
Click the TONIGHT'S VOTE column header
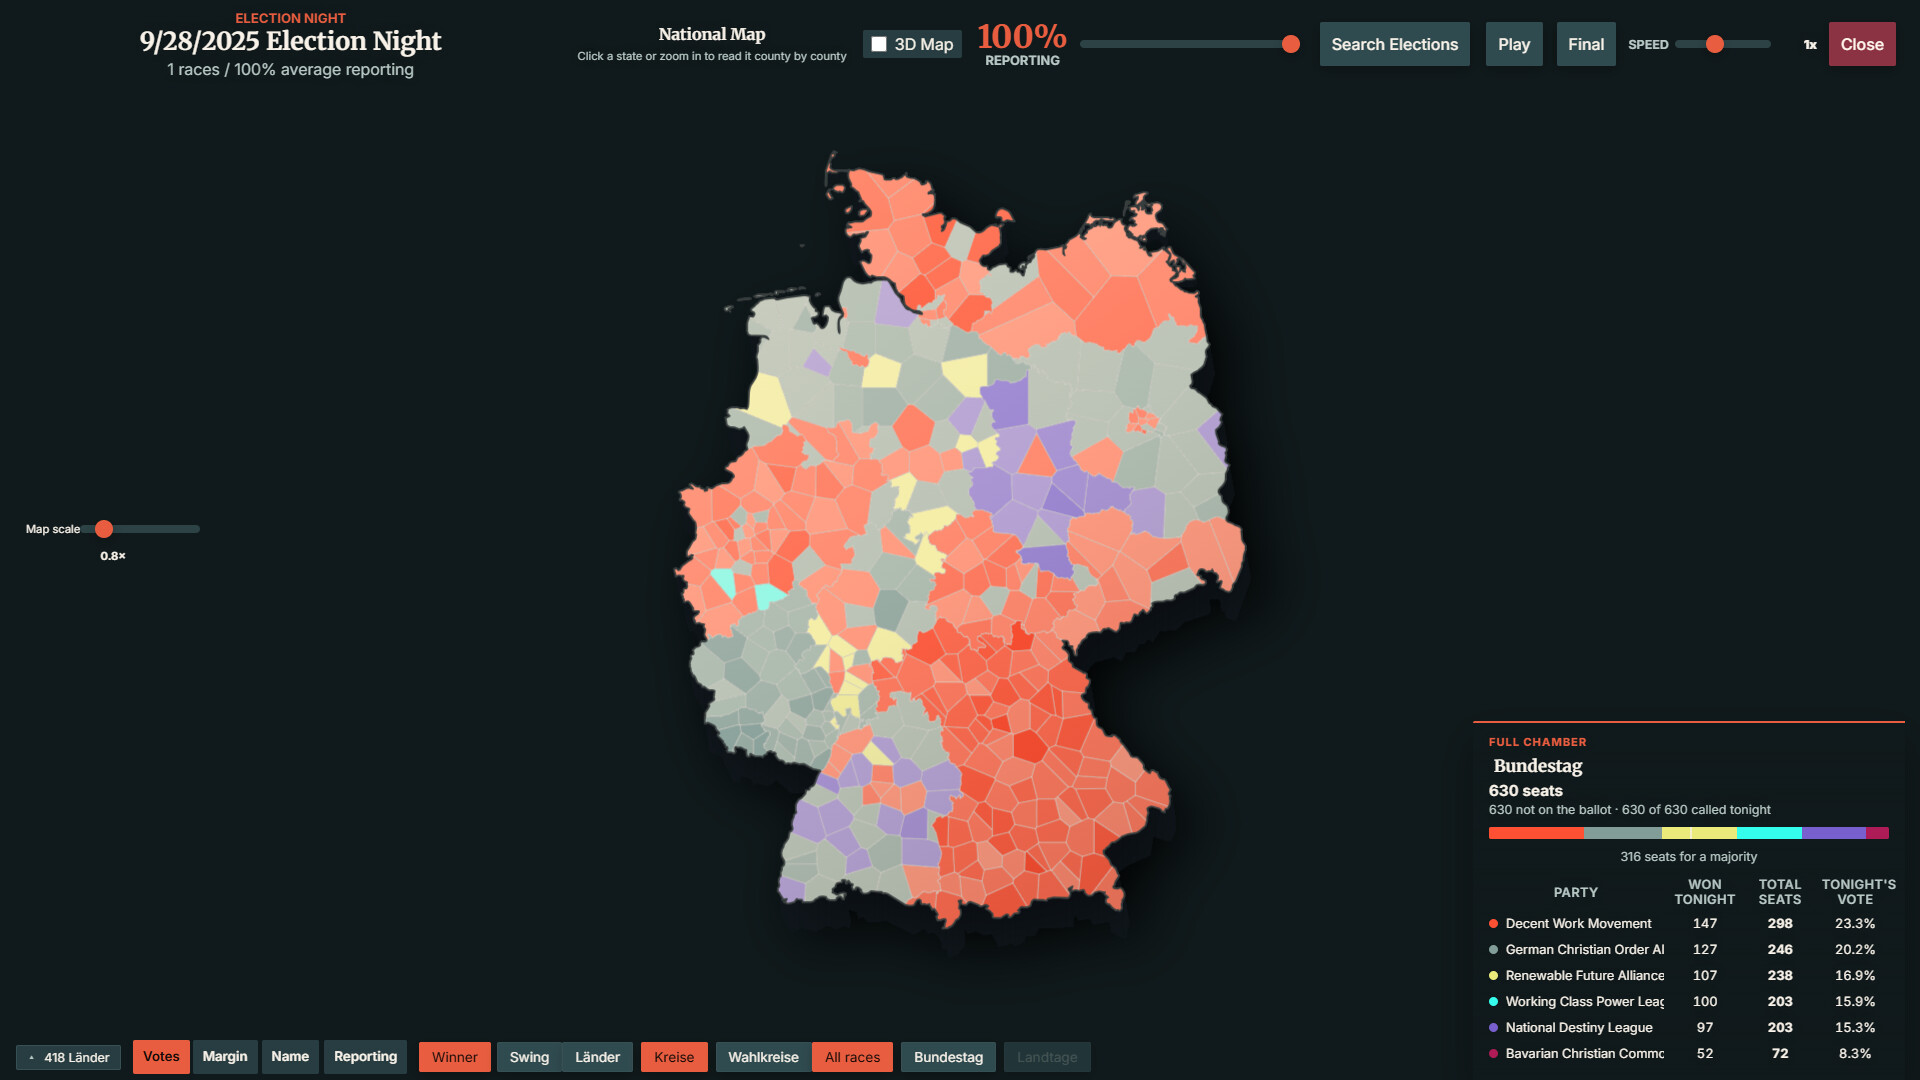point(1858,892)
